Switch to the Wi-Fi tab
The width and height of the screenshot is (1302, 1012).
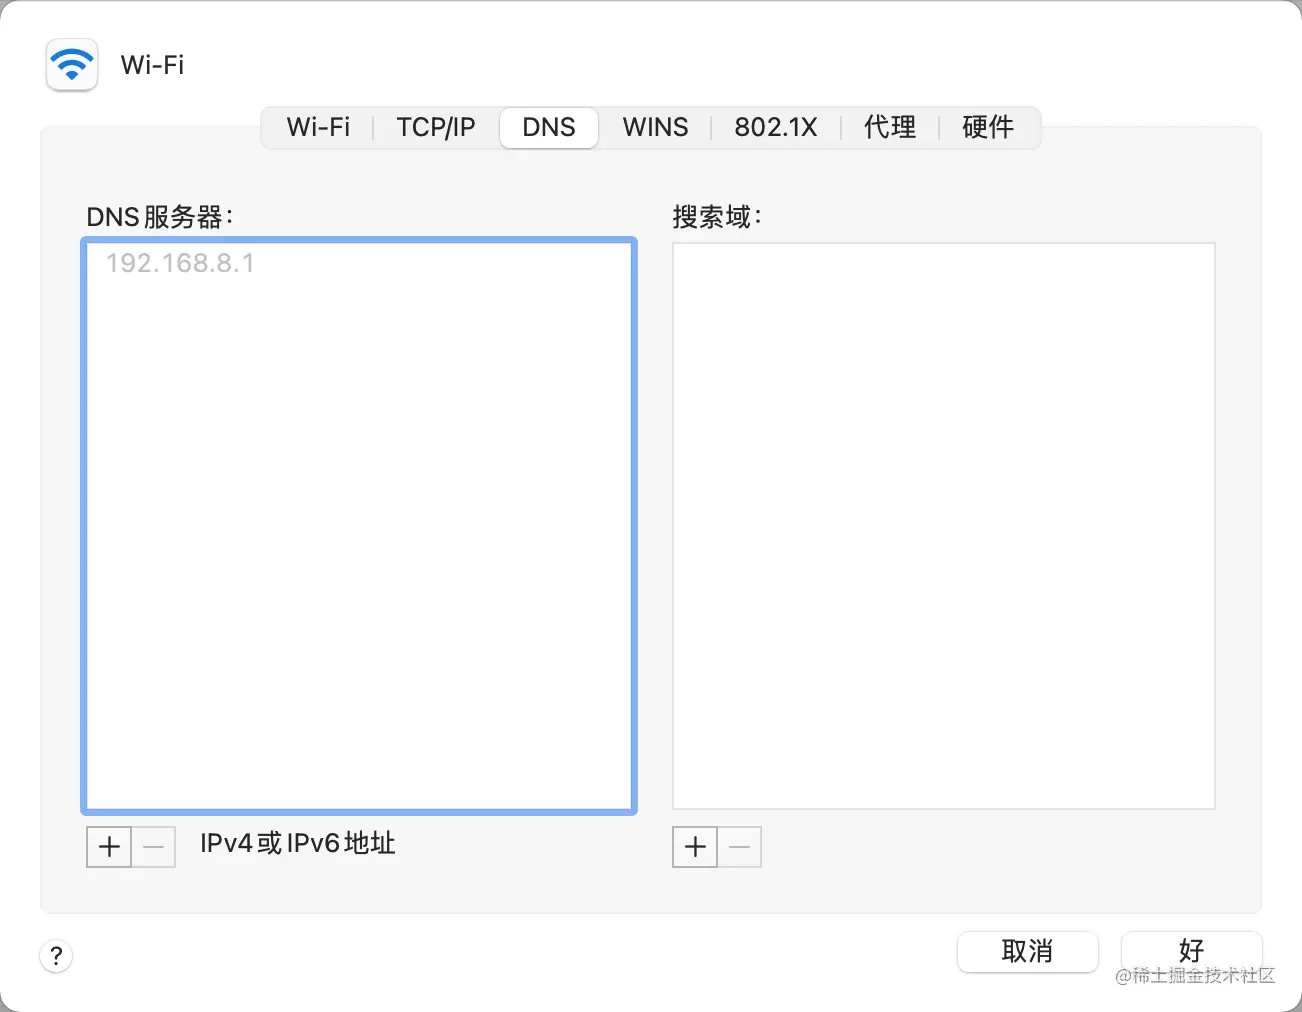coord(318,127)
